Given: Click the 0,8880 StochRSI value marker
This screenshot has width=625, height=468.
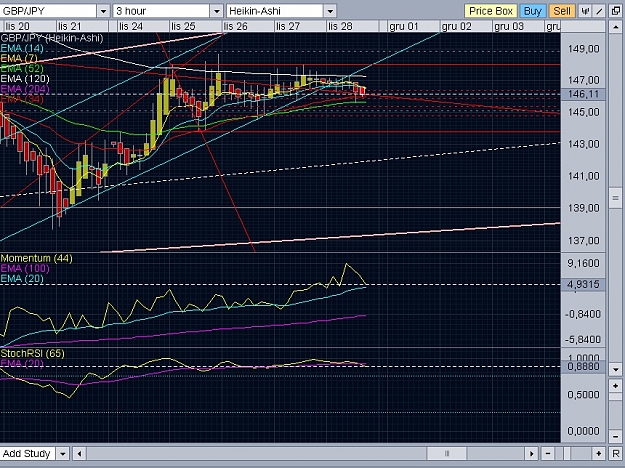Looking at the screenshot, I should pos(583,366).
